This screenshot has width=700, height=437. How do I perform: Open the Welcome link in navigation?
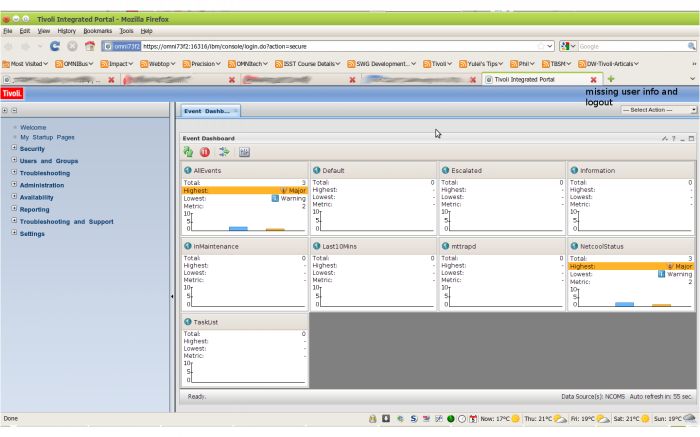pos(33,127)
